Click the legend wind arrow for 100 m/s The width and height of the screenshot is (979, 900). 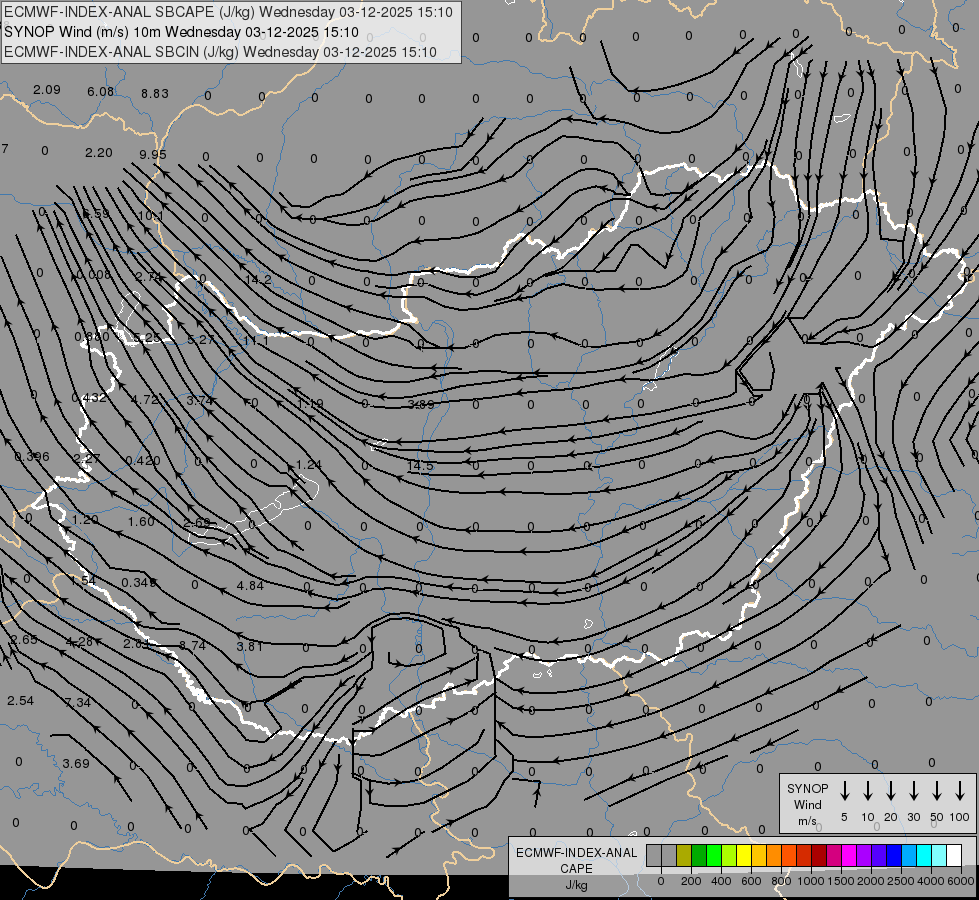[960, 791]
